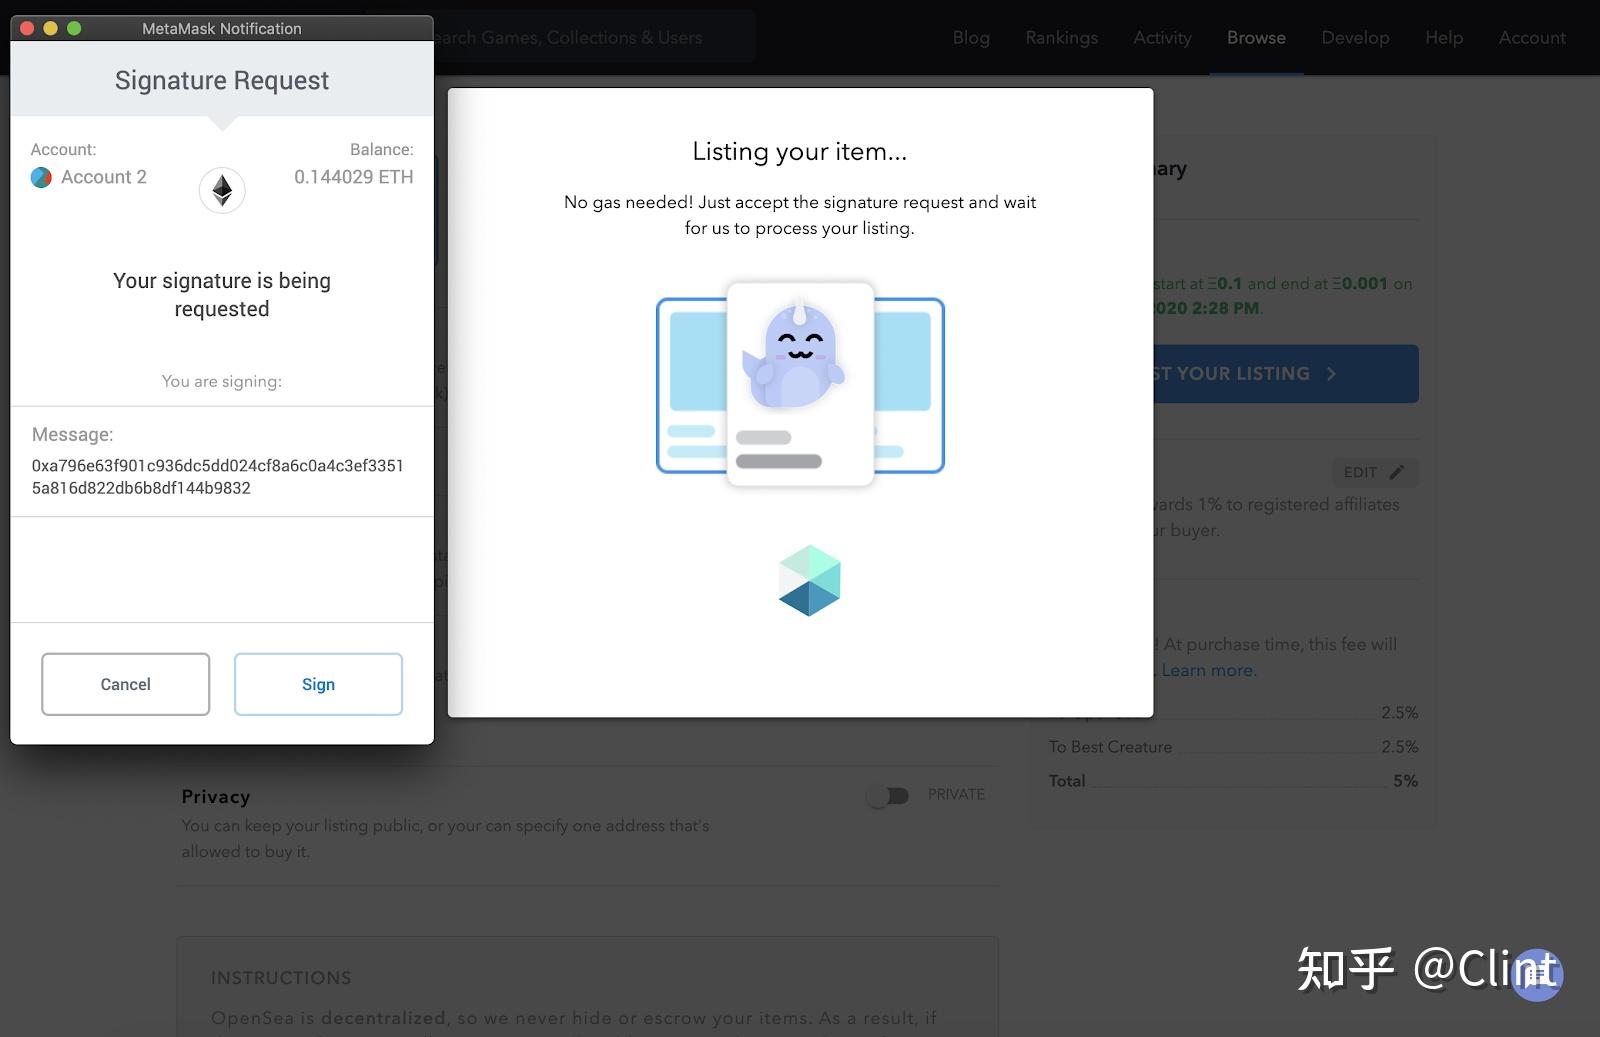The height and width of the screenshot is (1037, 1600).
Task: Open the Browse section
Action: pyautogui.click(x=1256, y=37)
